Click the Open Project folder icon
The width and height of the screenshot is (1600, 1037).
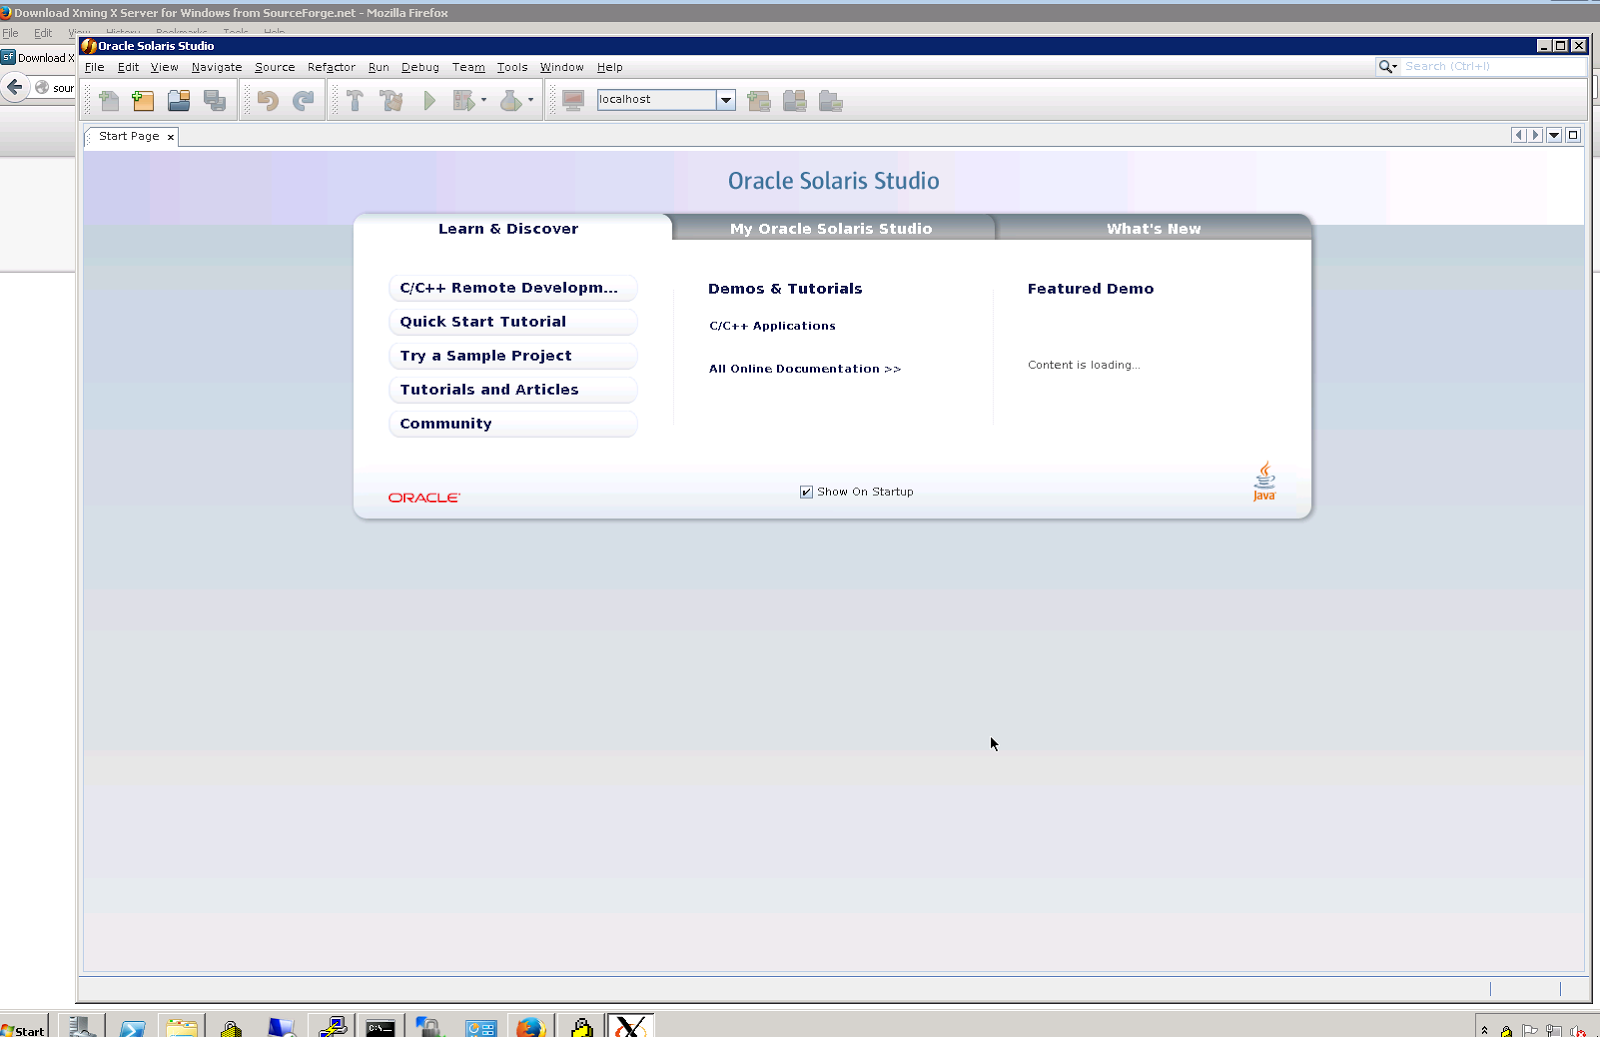point(179,100)
